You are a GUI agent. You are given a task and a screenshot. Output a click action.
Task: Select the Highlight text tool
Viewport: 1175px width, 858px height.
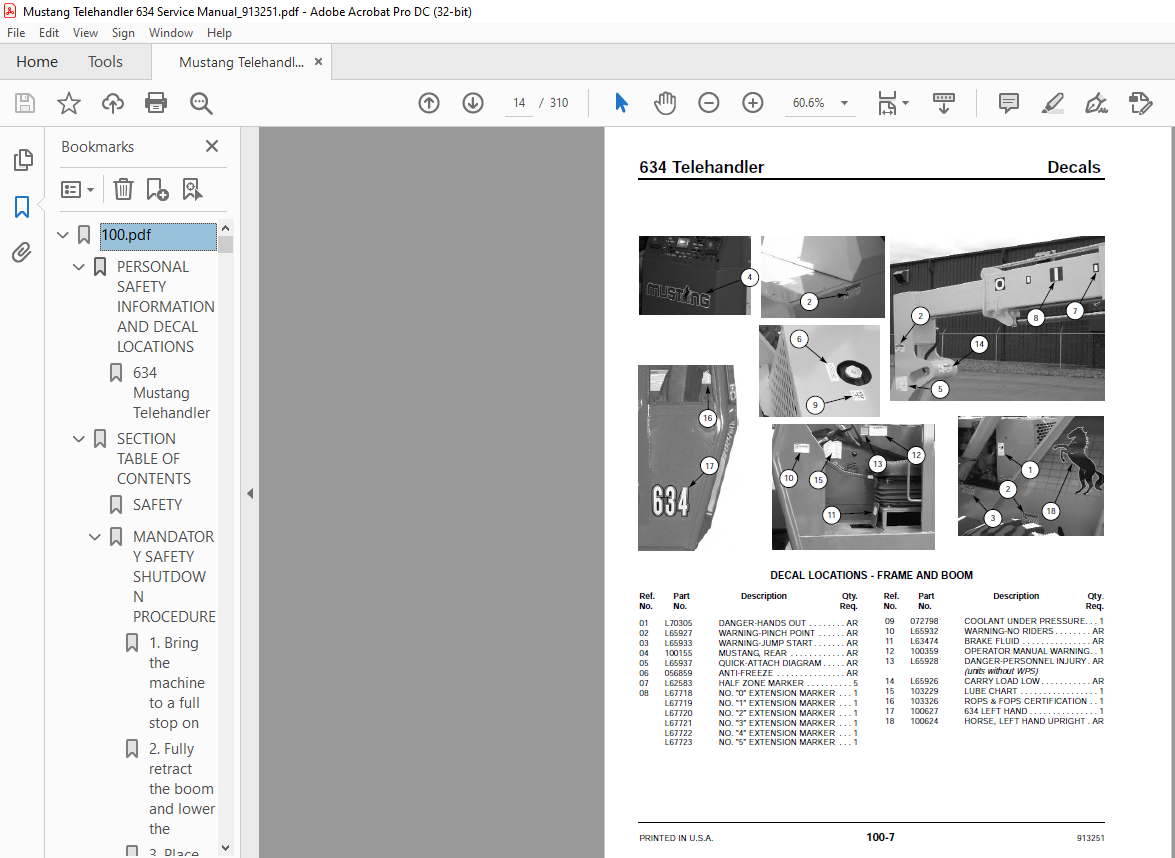[1052, 103]
